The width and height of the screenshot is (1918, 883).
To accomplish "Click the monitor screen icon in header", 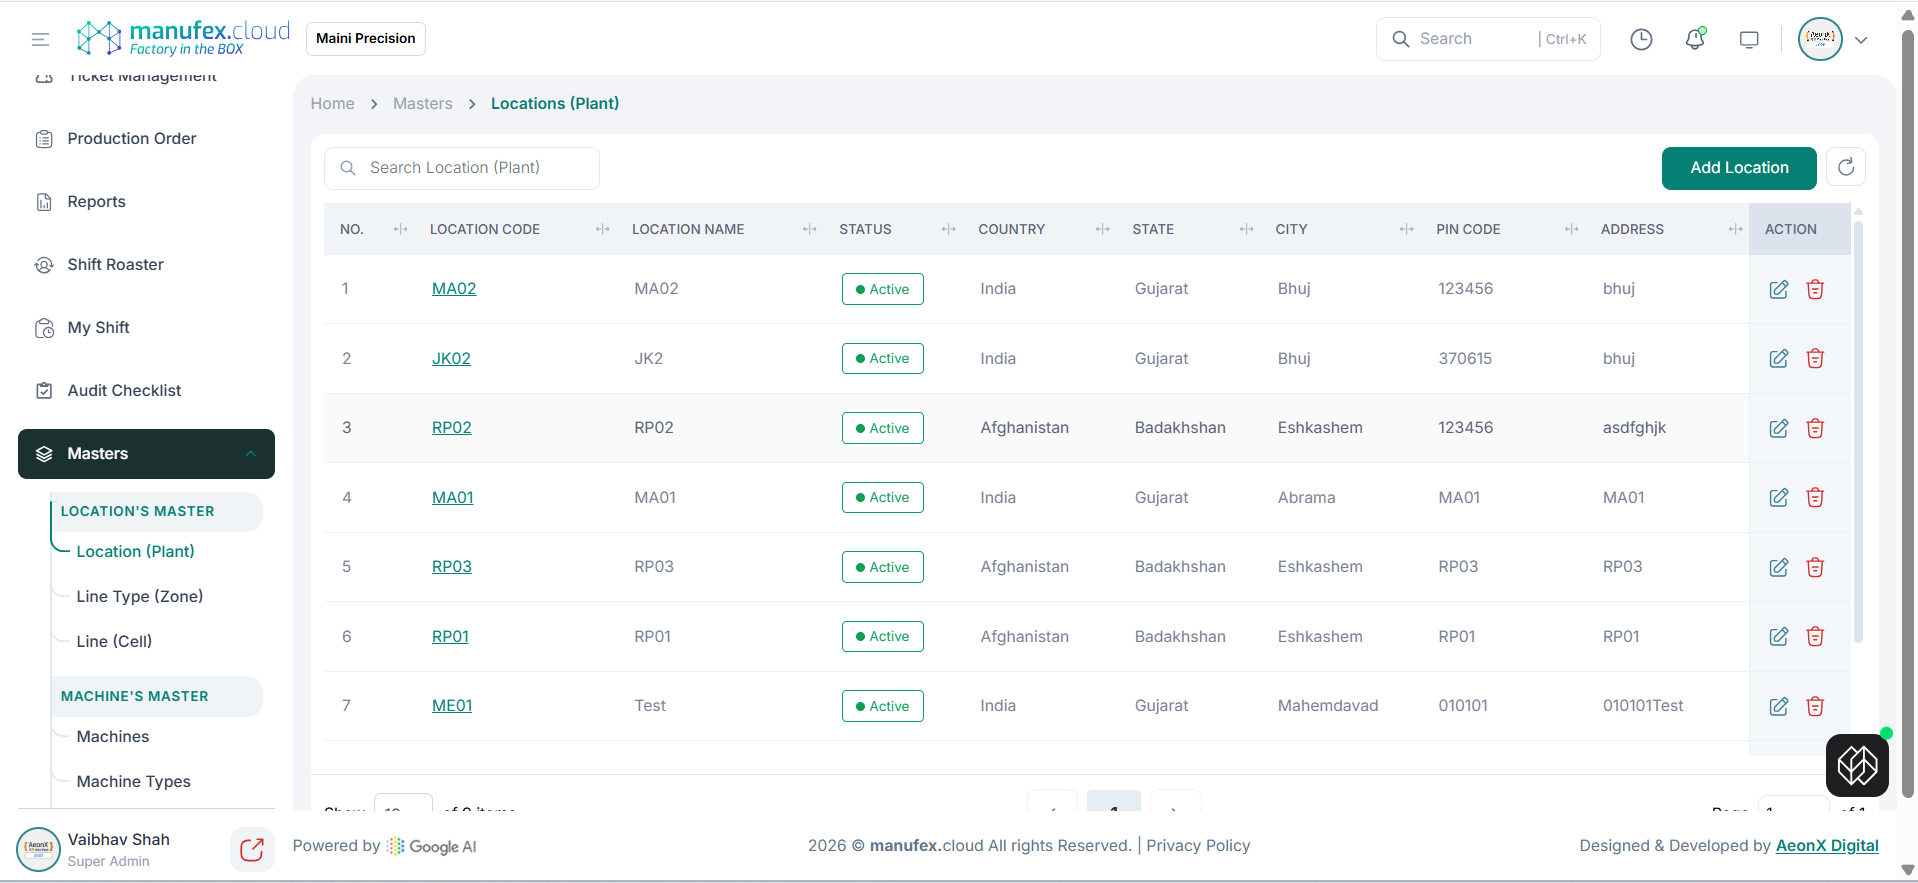I will (1748, 39).
